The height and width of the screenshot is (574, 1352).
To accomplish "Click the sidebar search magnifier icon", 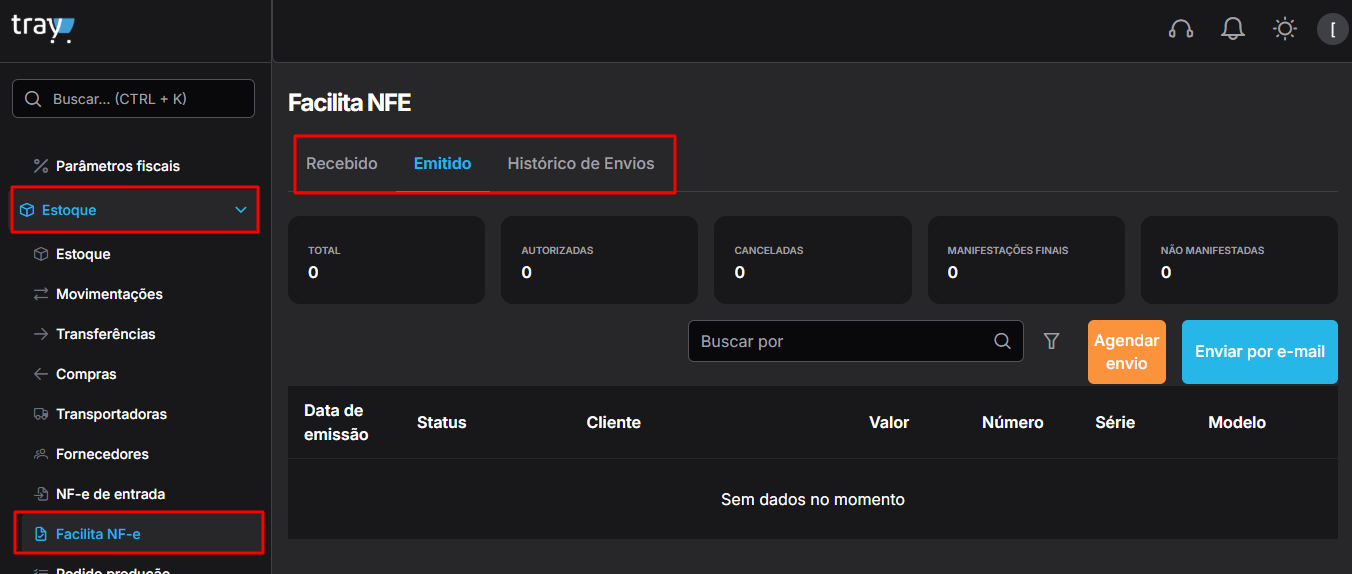I will point(33,99).
